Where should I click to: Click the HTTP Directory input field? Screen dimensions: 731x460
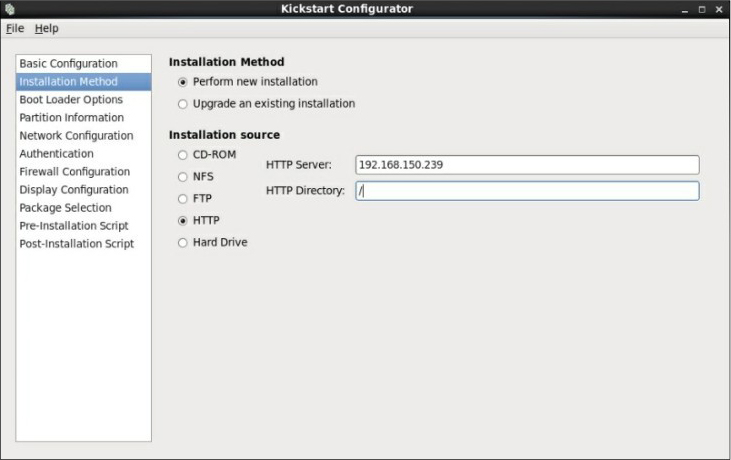coord(527,191)
